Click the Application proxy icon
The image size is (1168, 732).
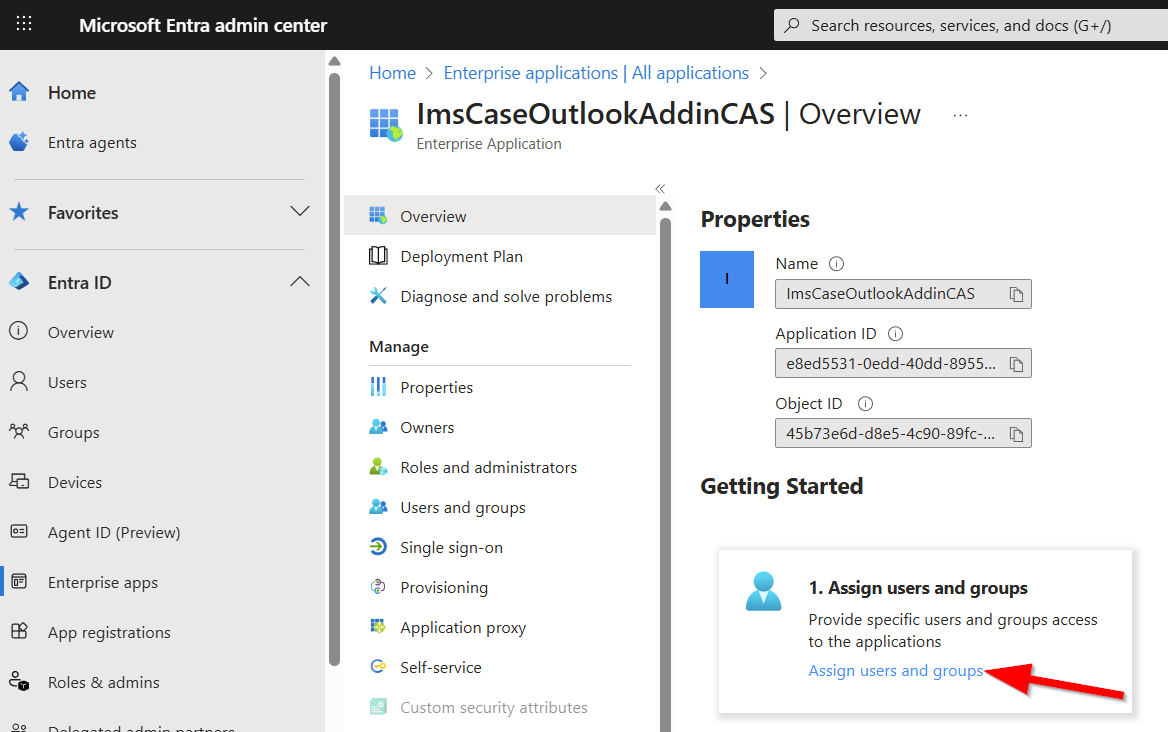[378, 626]
